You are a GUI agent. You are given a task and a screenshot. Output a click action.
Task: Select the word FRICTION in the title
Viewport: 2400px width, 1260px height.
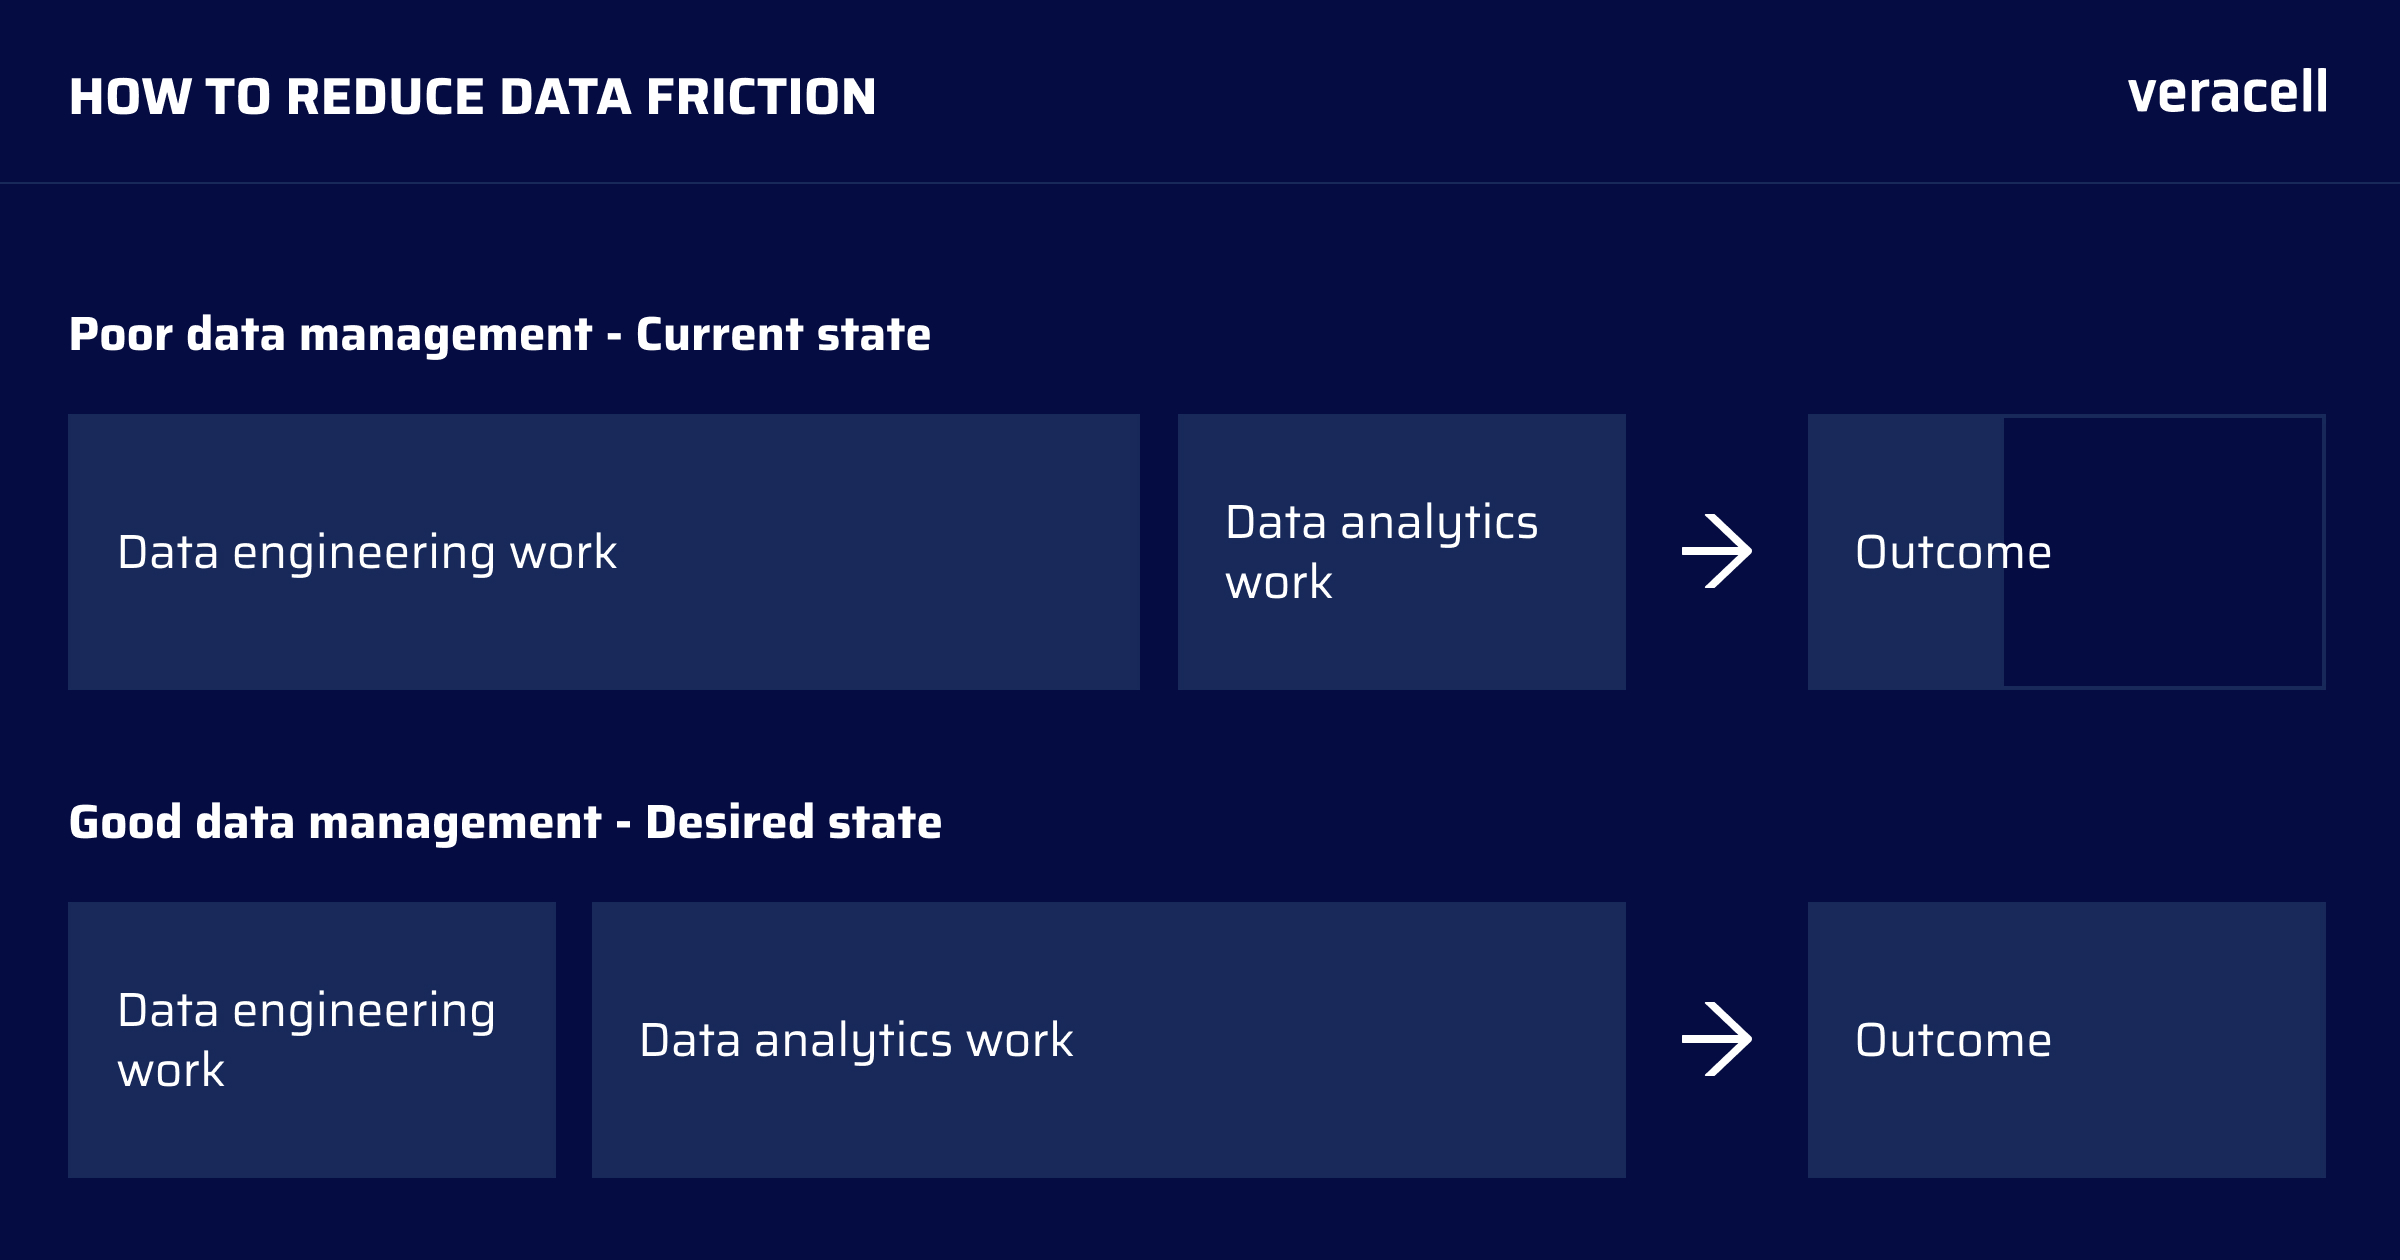pos(761,97)
